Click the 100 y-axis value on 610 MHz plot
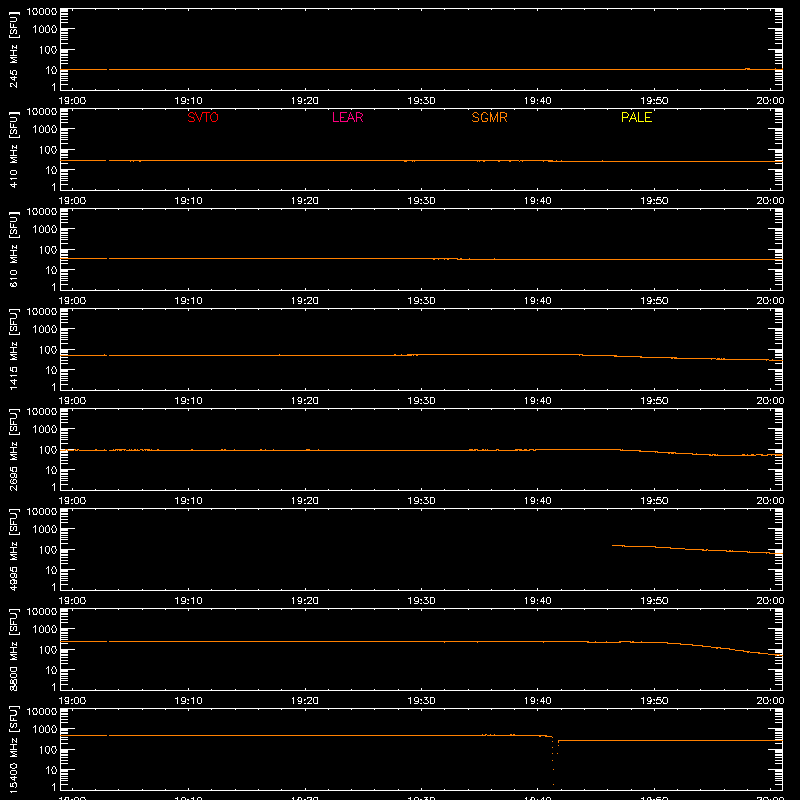 click(48, 250)
